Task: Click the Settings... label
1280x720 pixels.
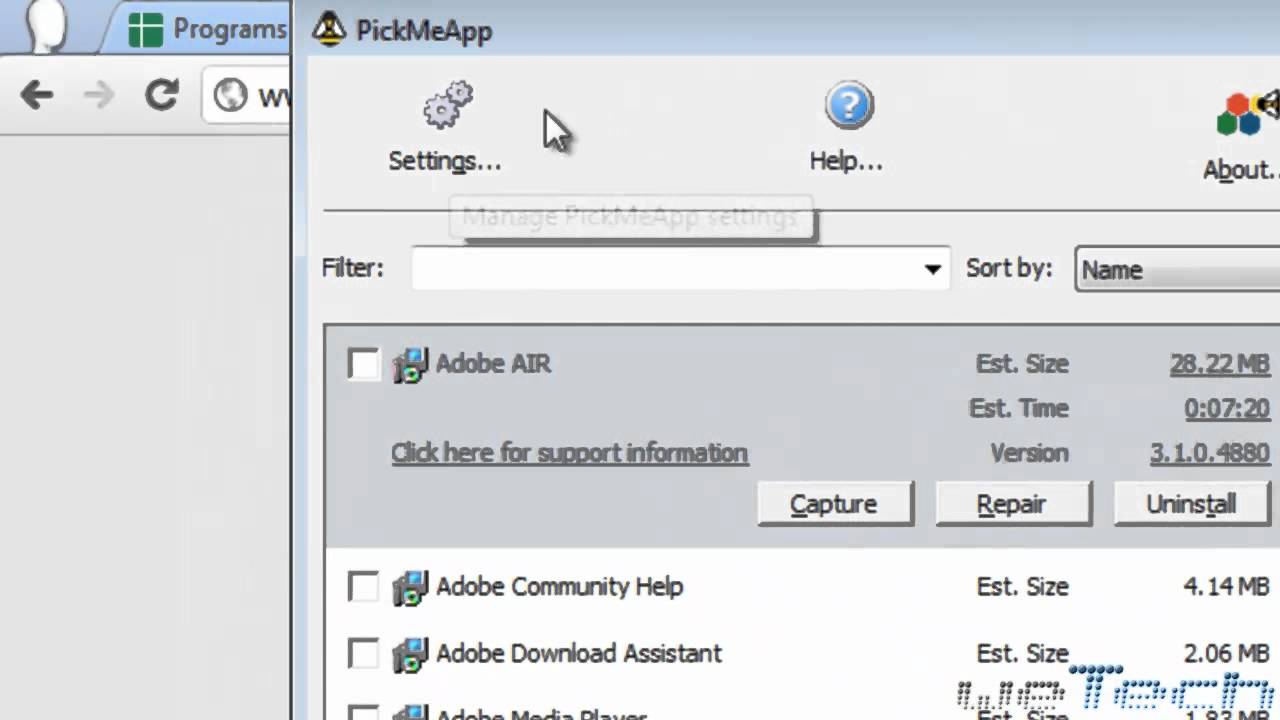Action: [444, 161]
